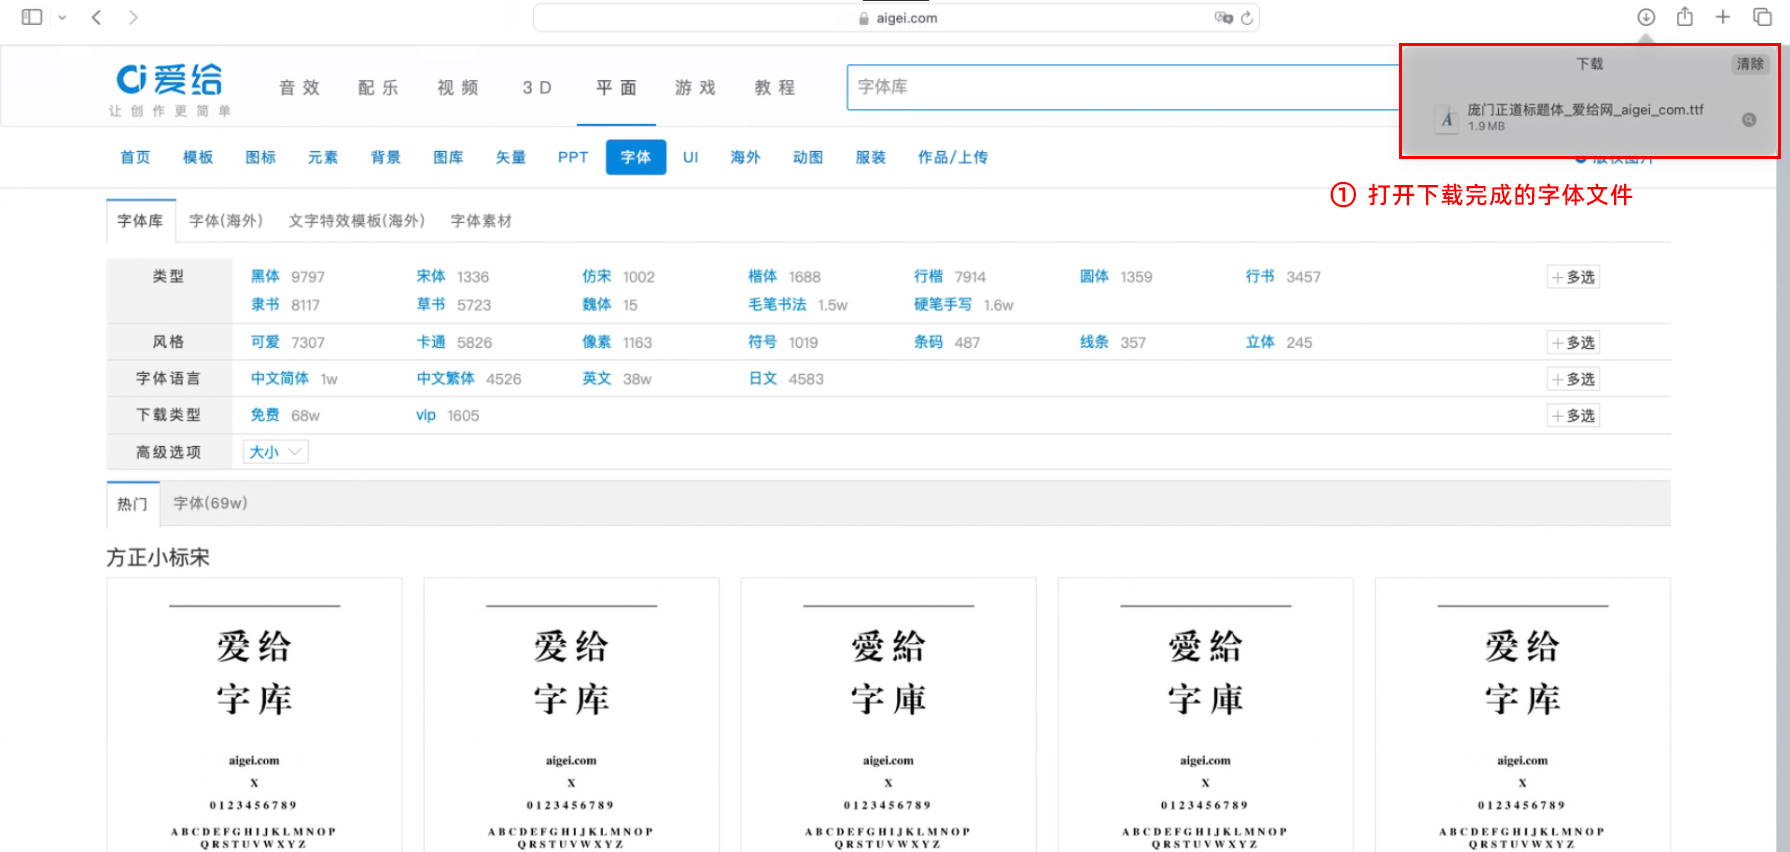The width and height of the screenshot is (1790, 852).
Task: Click the font file icon in downloads list
Action: [1446, 119]
